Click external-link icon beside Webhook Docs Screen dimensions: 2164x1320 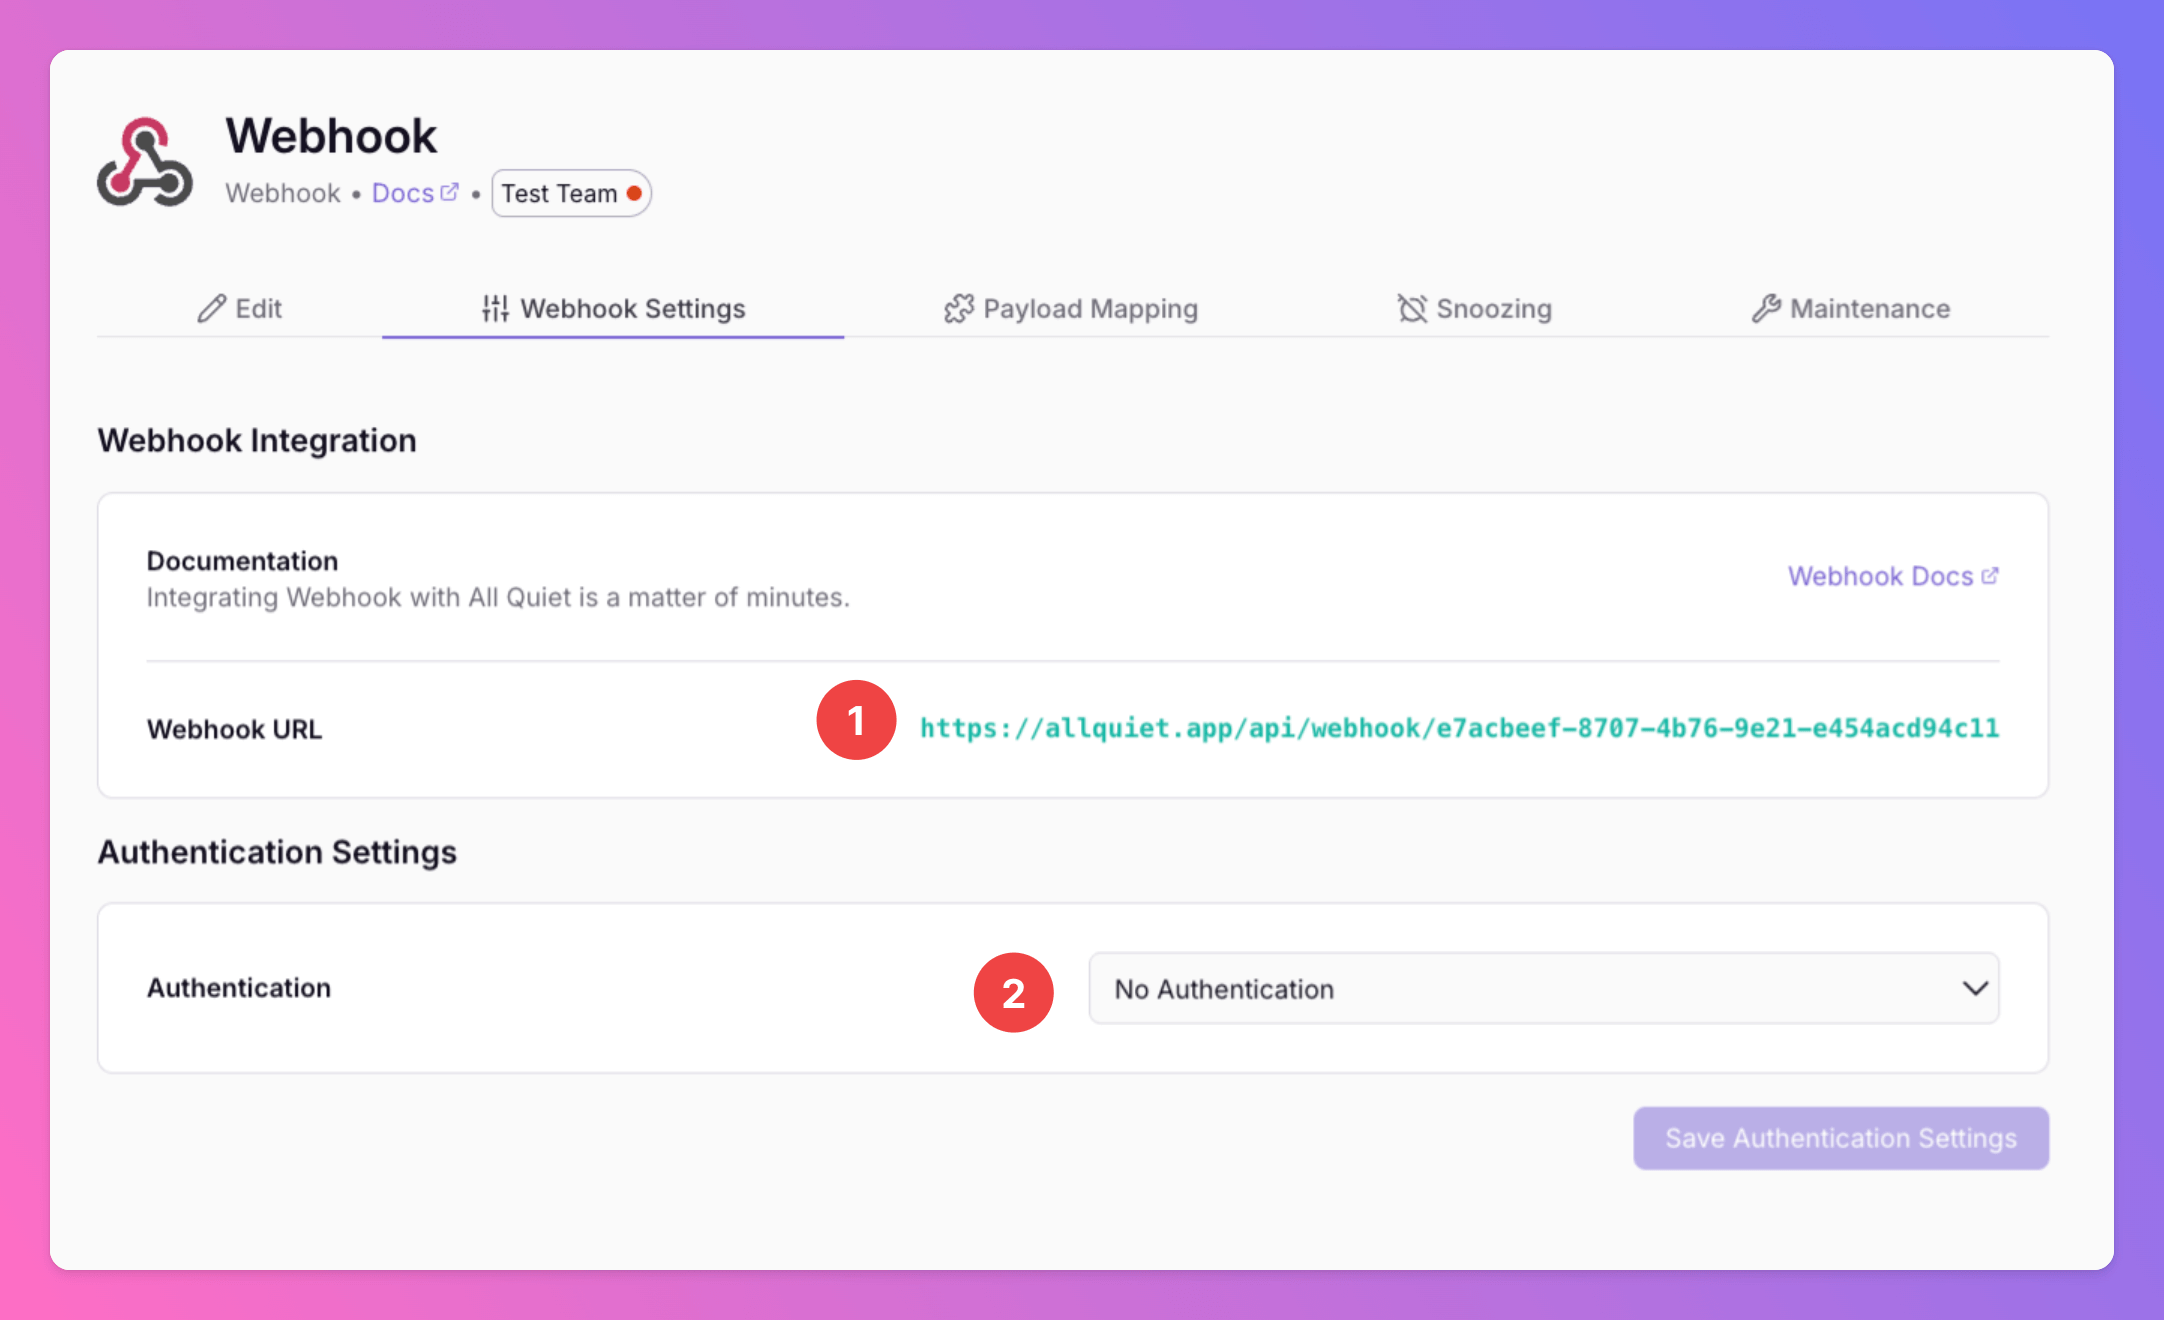1990,576
